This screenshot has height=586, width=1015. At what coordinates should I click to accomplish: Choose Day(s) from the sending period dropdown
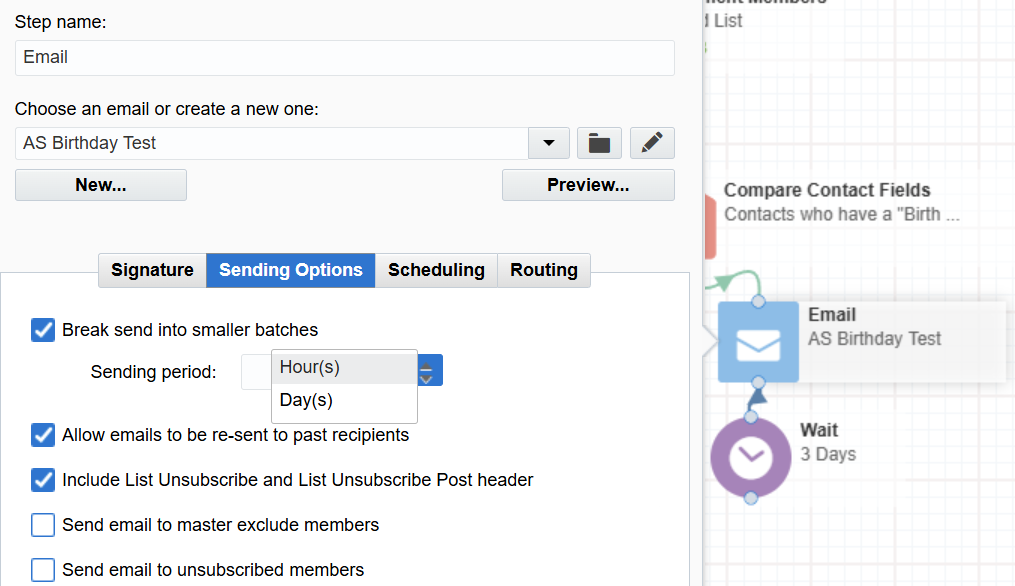click(x=304, y=400)
